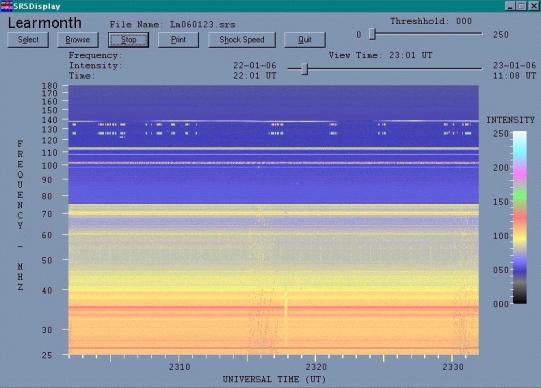Screen dimensions: 541x388
Task: Maximize the SRSDisplay window
Action: pos(521,6)
